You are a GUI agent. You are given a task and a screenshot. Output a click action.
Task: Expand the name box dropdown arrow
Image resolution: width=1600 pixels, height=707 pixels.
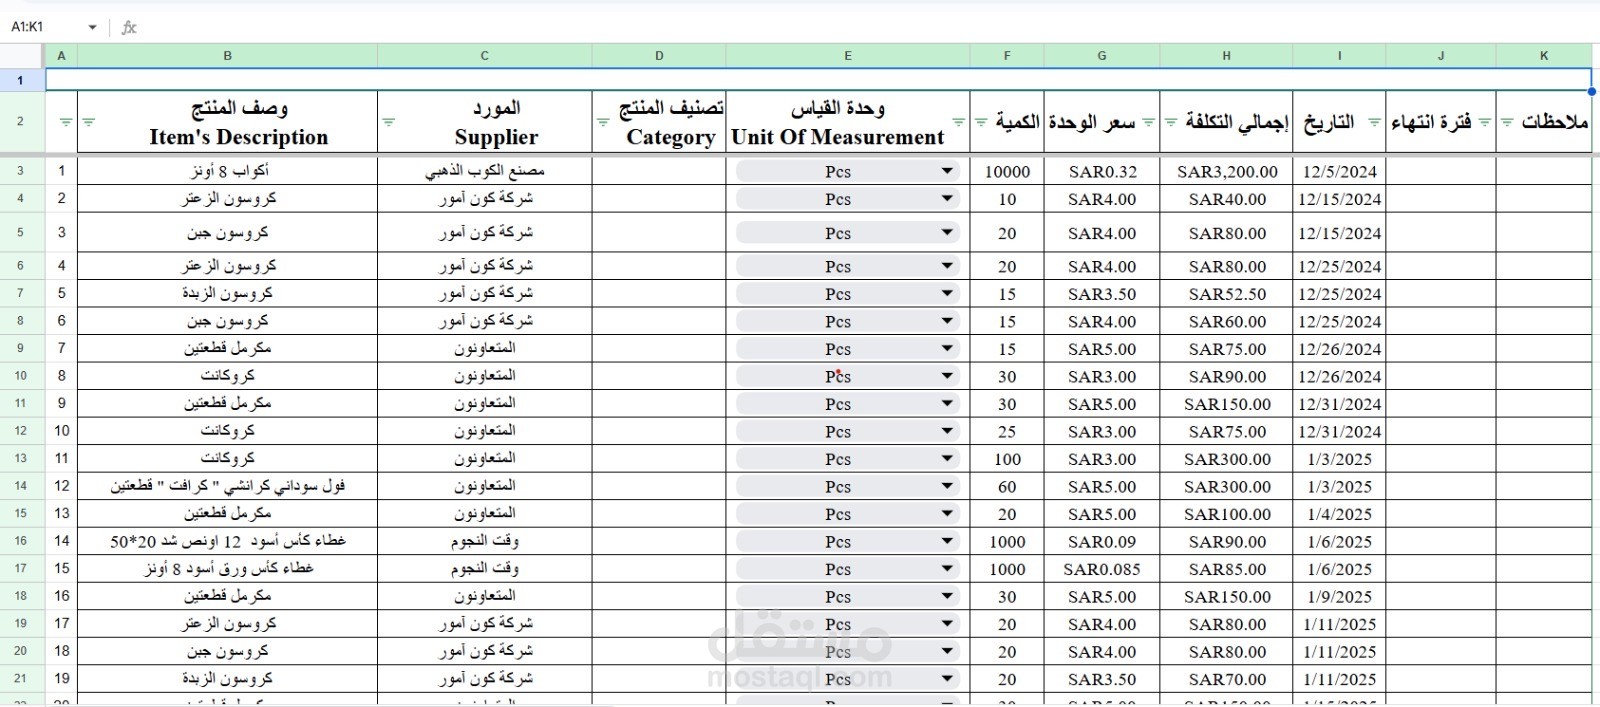92,27
